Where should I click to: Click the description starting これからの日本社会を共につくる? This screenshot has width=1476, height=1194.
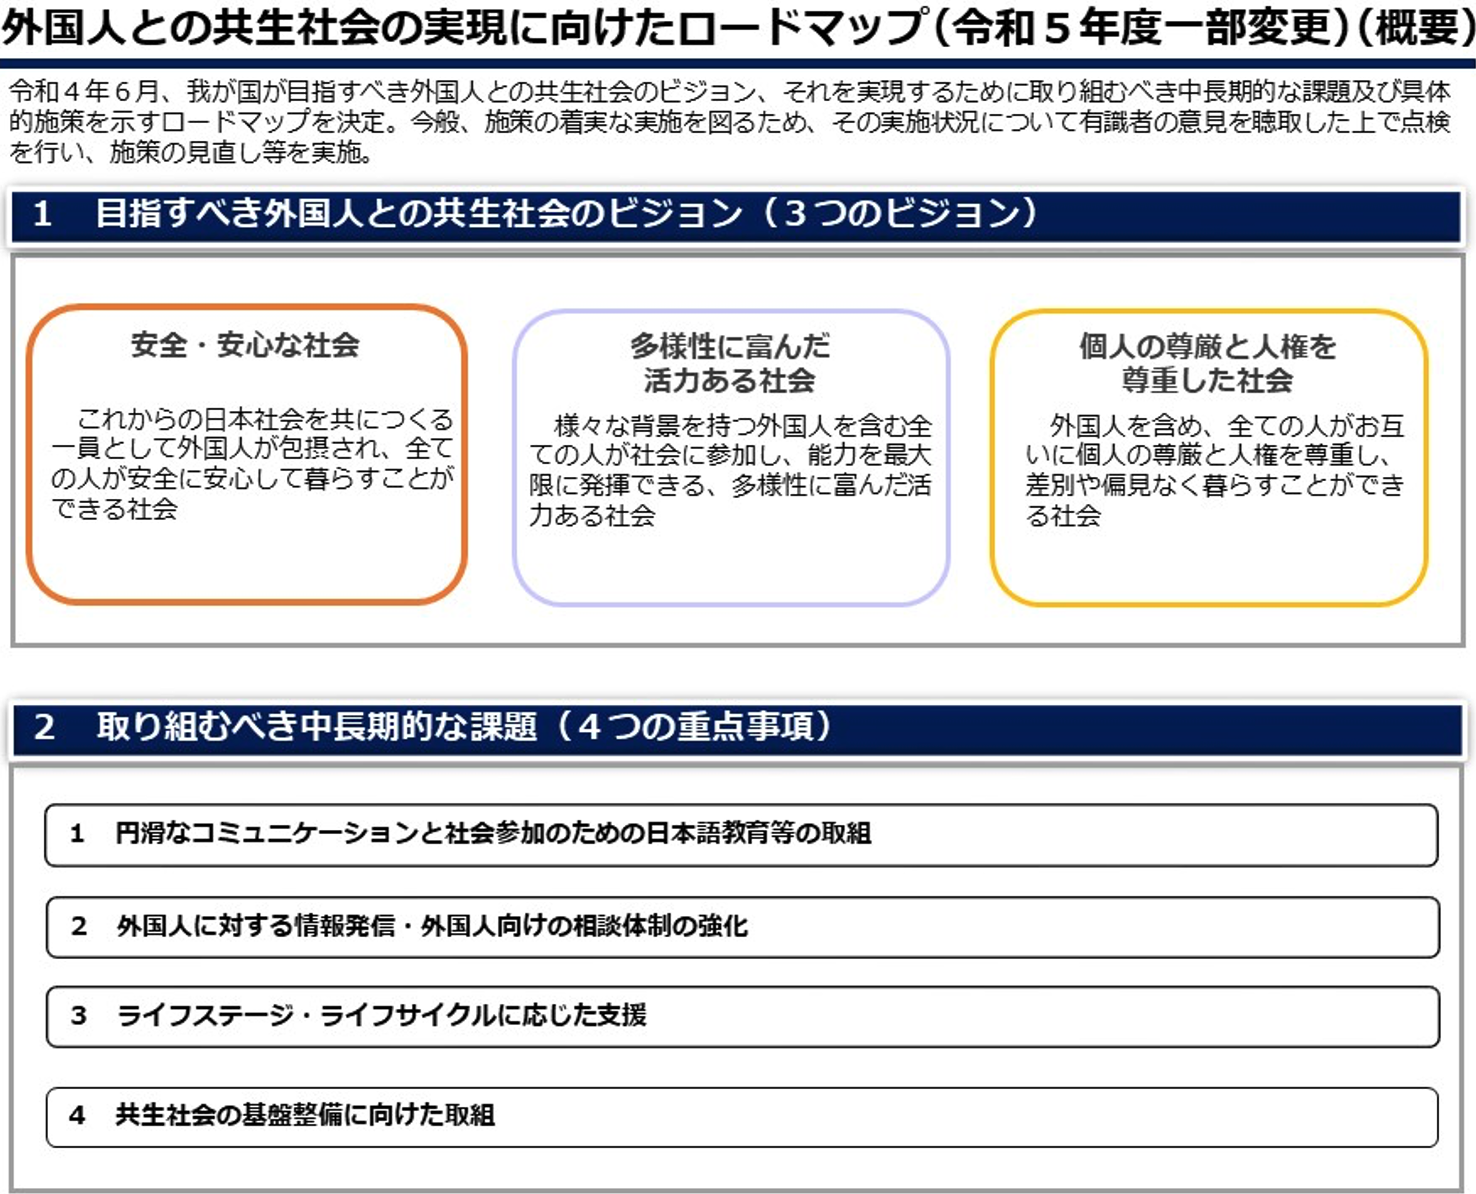coord(252,464)
